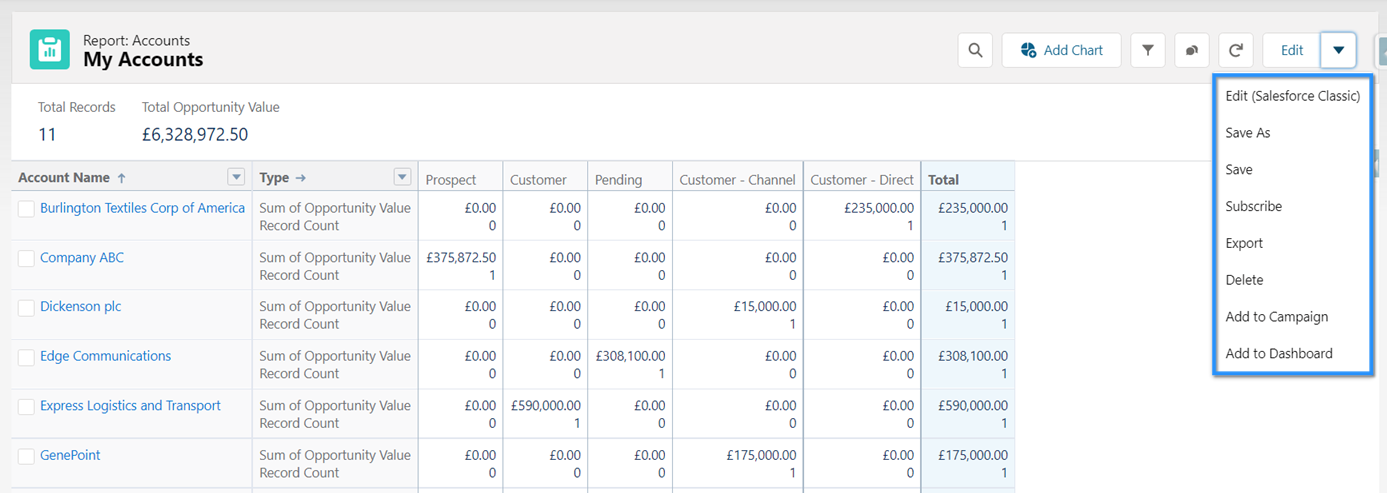The width and height of the screenshot is (1387, 493).
Task: Open the filter funnel icon
Action: coord(1148,50)
